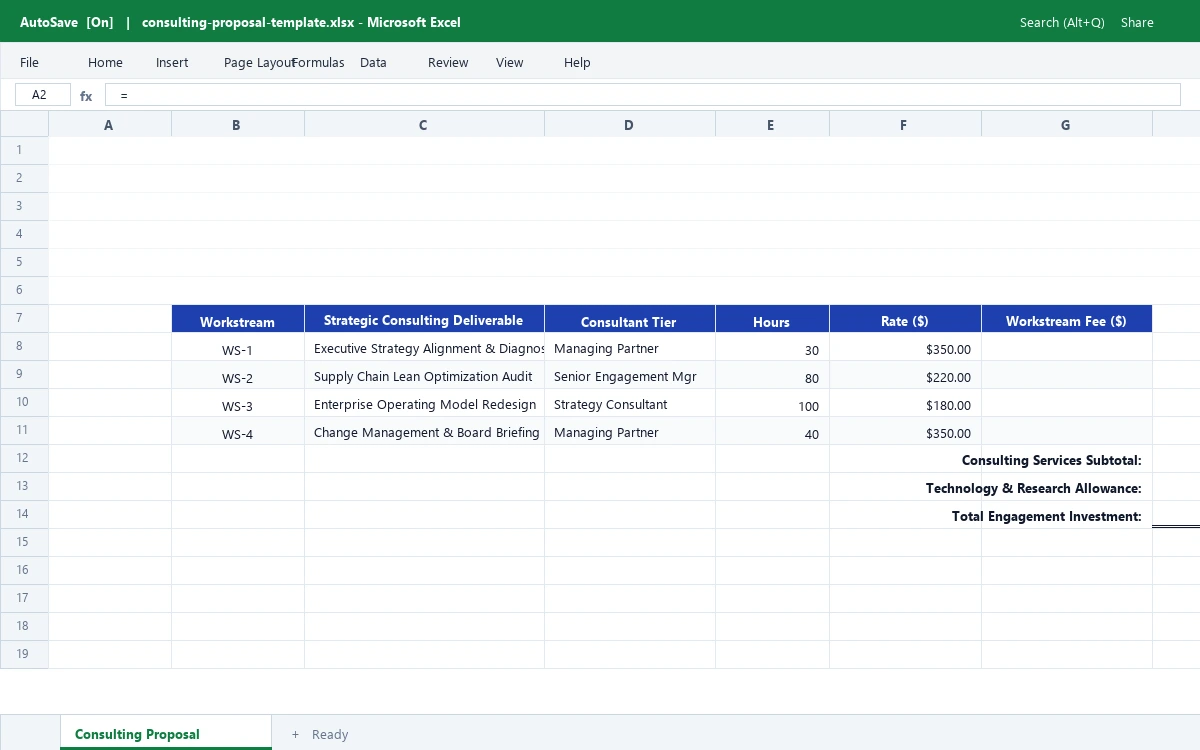Viewport: 1200px width, 750px height.
Task: Click Change Management & Board Briefing cell
Action: (x=424, y=431)
